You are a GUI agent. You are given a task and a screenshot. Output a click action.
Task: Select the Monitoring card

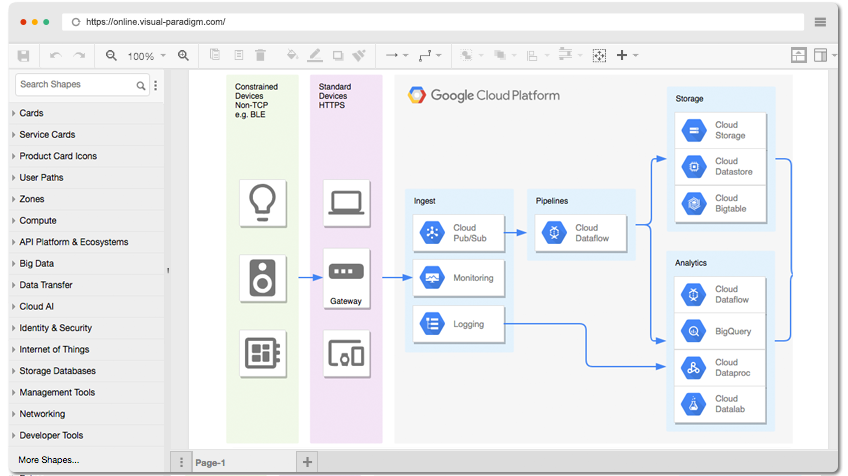459,278
